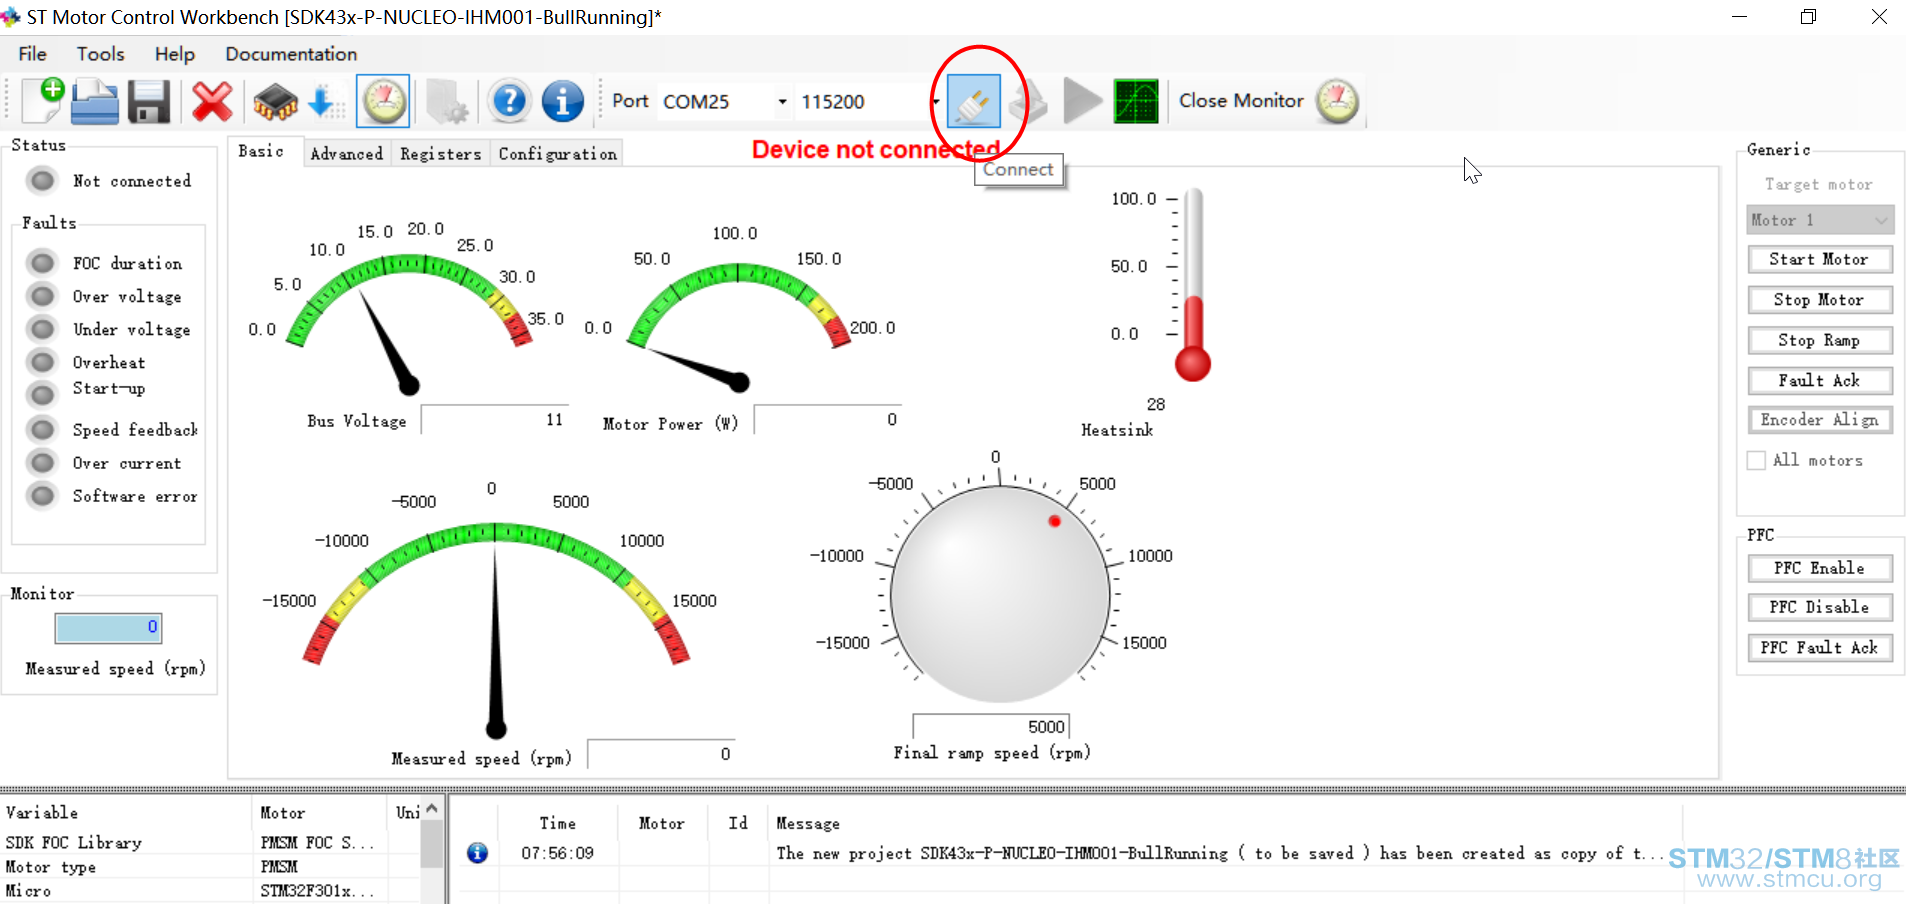1906x904 pixels.
Task: Open the Target motor dropdown showing Motor 1
Action: [x=1820, y=220]
